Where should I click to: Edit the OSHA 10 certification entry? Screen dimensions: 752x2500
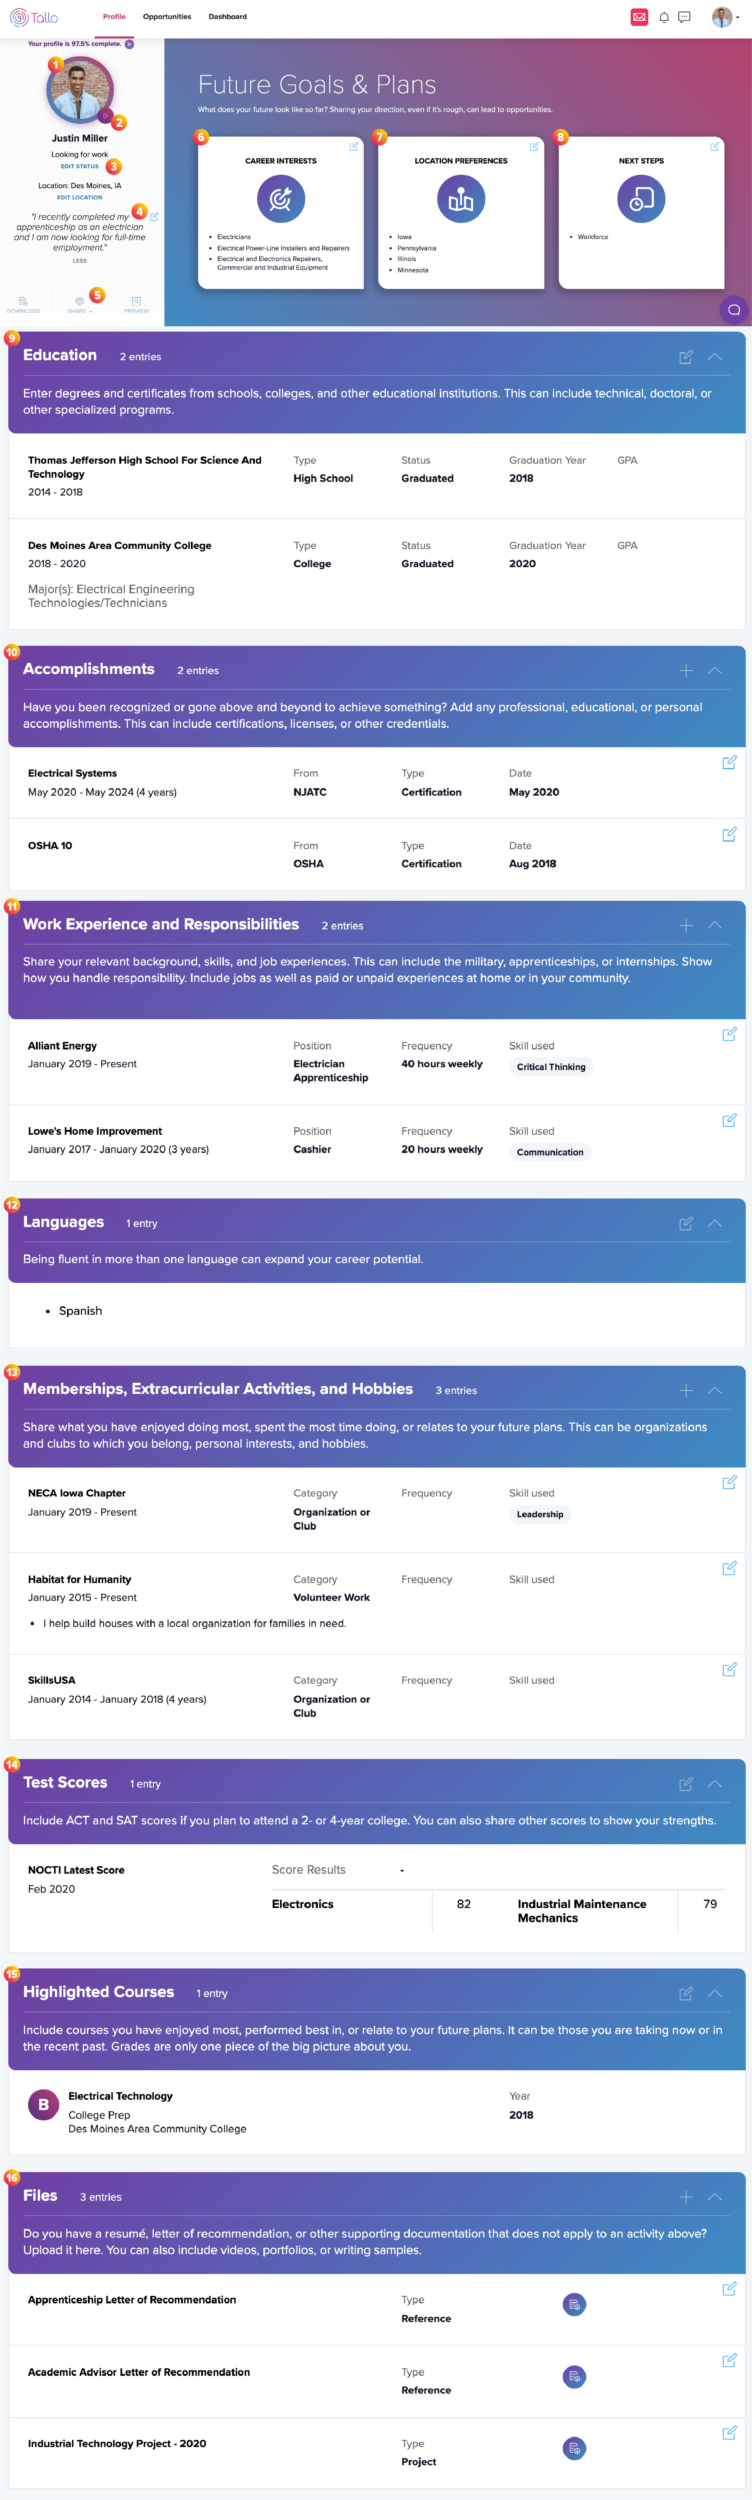pos(729,833)
